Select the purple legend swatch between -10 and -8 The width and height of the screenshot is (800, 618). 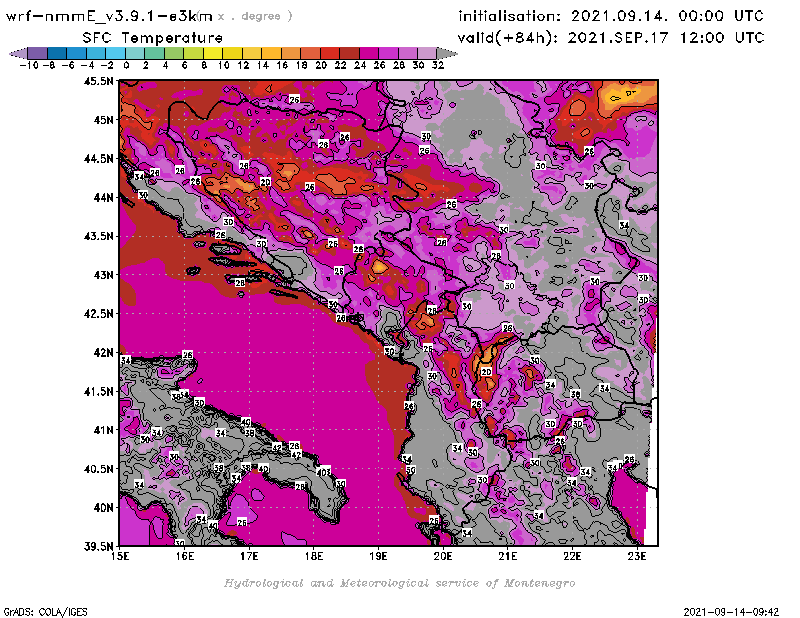[38, 53]
